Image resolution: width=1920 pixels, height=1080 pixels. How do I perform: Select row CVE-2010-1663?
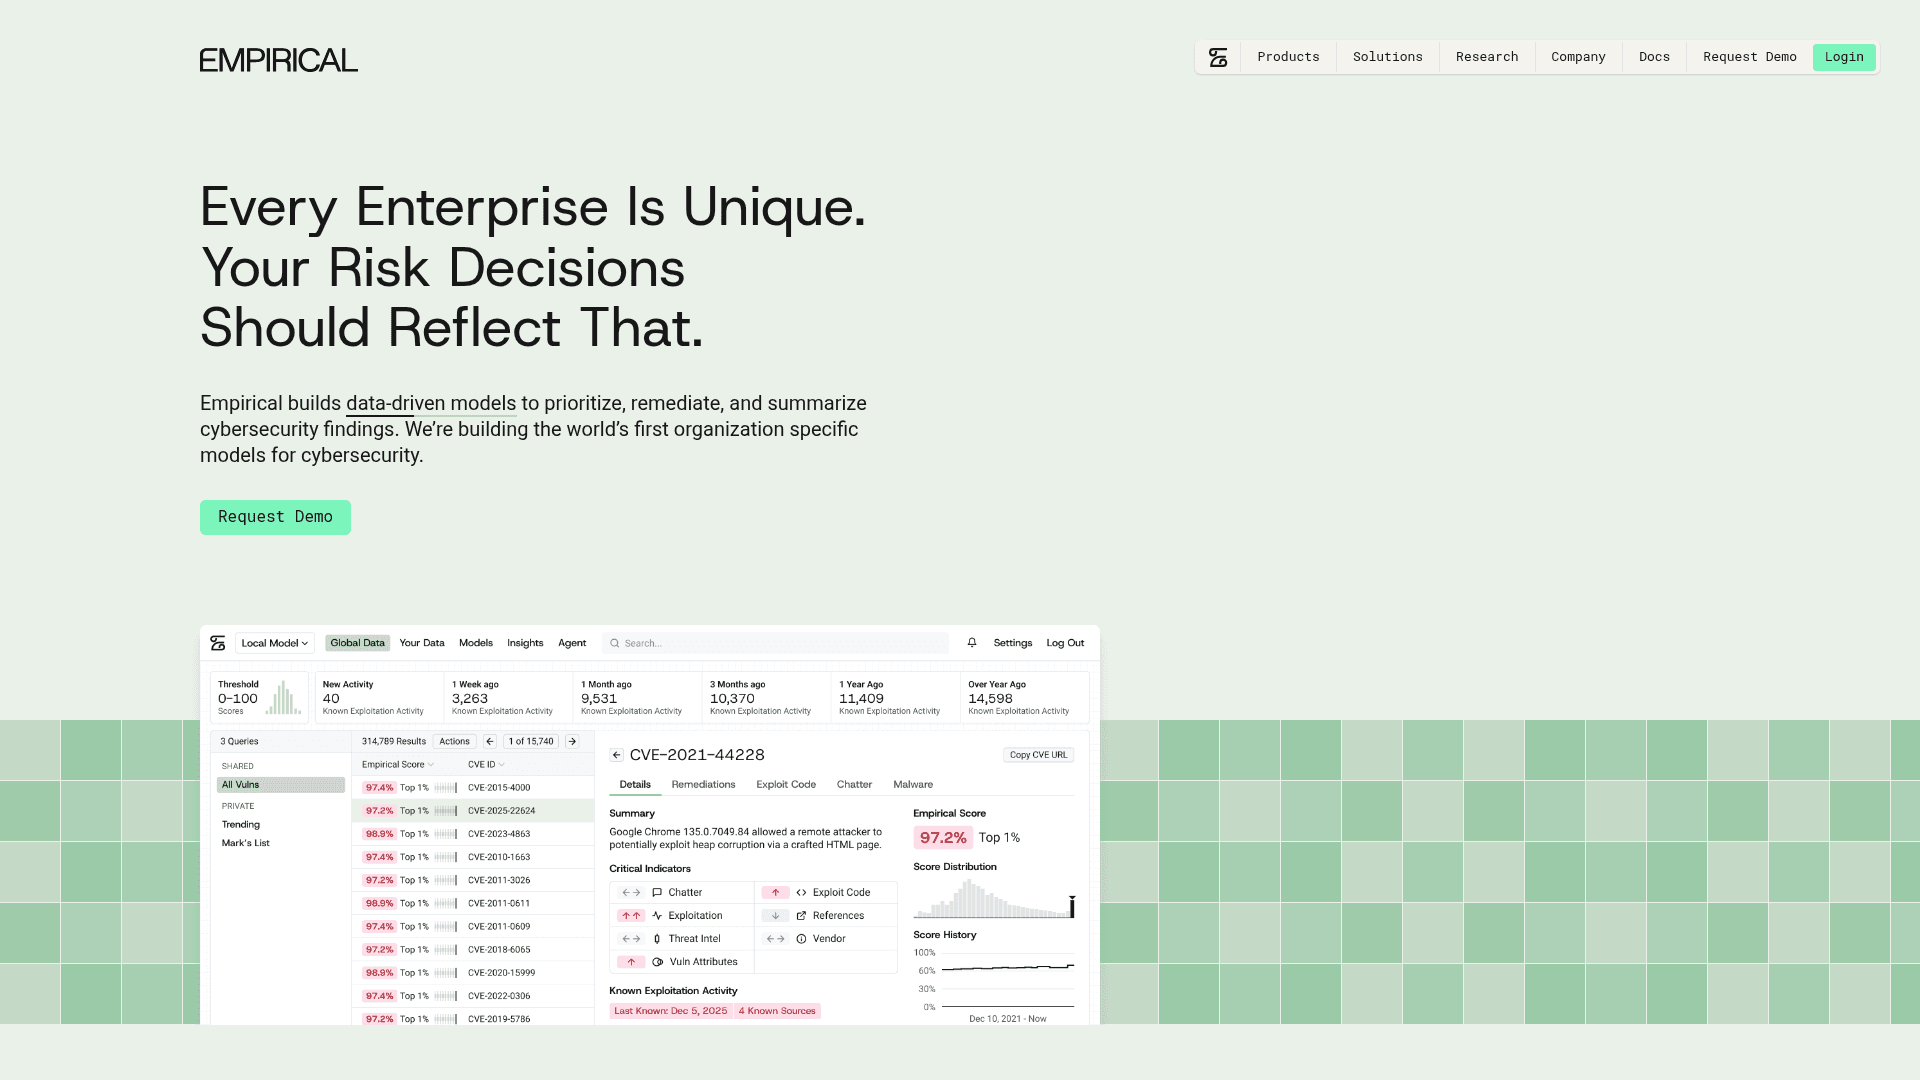point(473,857)
